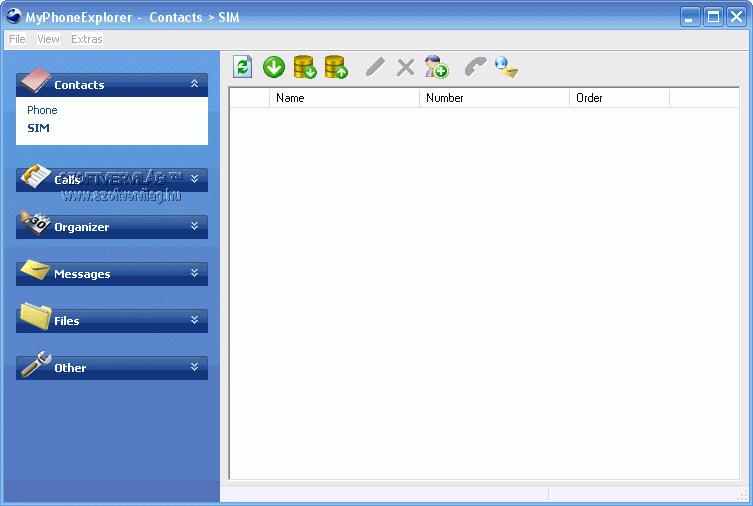This screenshot has width=753, height=506.
Task: Click the refresh view icon
Action: point(243,67)
